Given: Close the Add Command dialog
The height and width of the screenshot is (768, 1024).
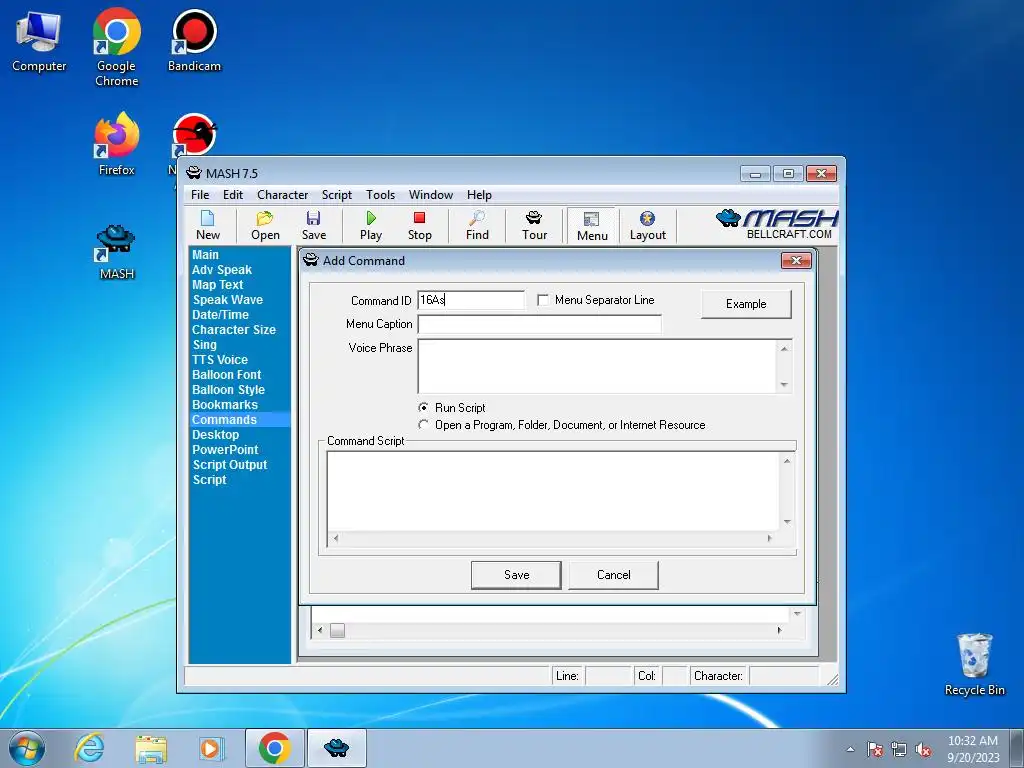Looking at the screenshot, I should (x=796, y=261).
